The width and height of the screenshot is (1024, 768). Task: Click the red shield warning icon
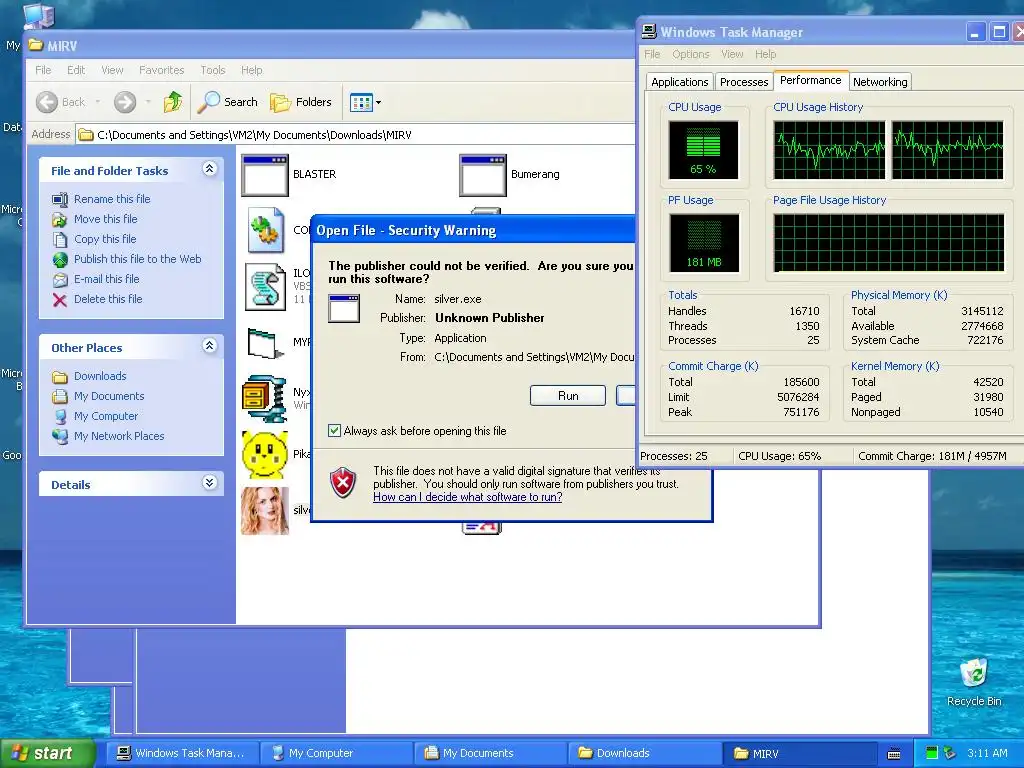[x=344, y=483]
